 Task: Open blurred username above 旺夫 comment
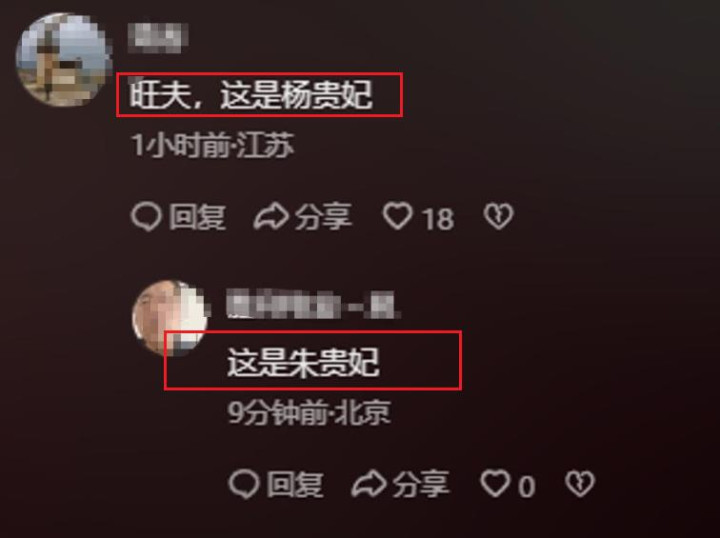pos(158,38)
